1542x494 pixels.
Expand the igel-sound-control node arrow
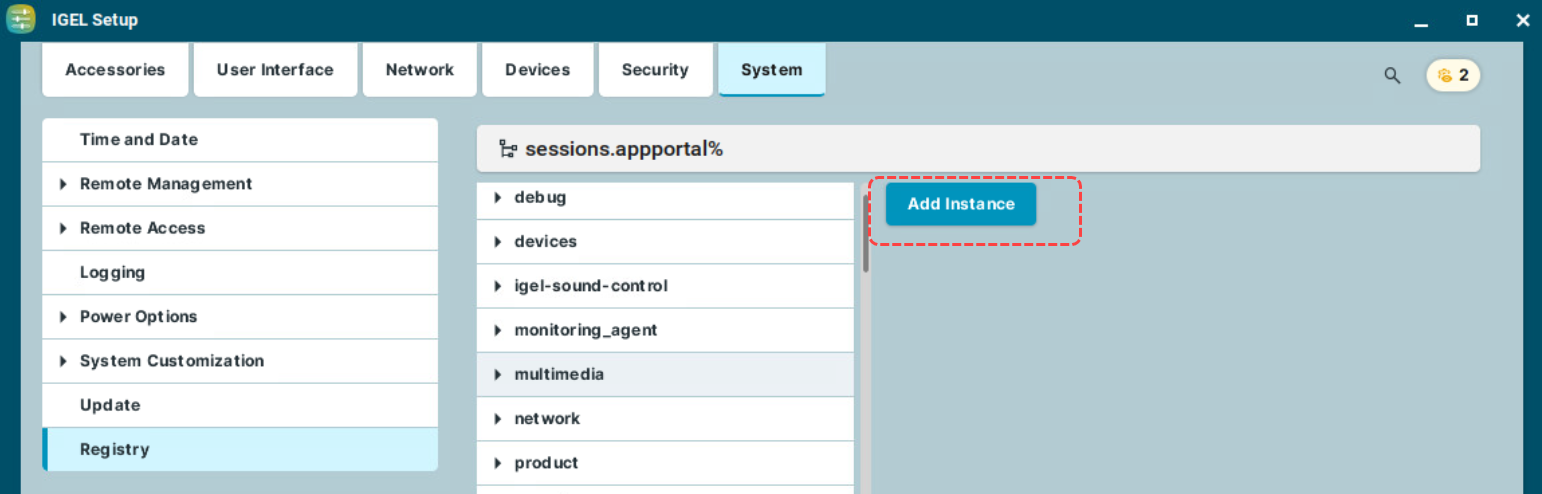(x=498, y=286)
